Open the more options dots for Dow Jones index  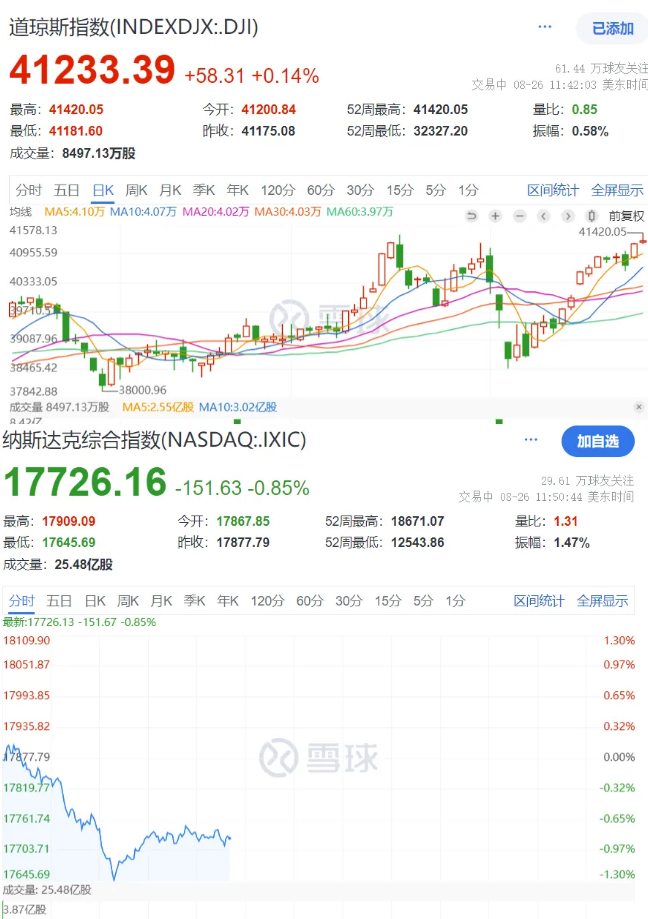(545, 26)
